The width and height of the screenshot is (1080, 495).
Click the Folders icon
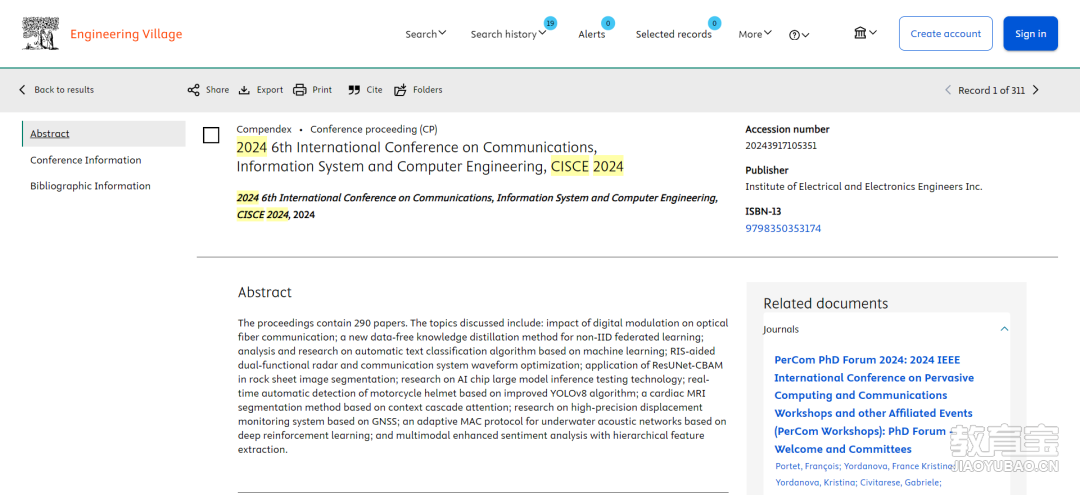[400, 89]
